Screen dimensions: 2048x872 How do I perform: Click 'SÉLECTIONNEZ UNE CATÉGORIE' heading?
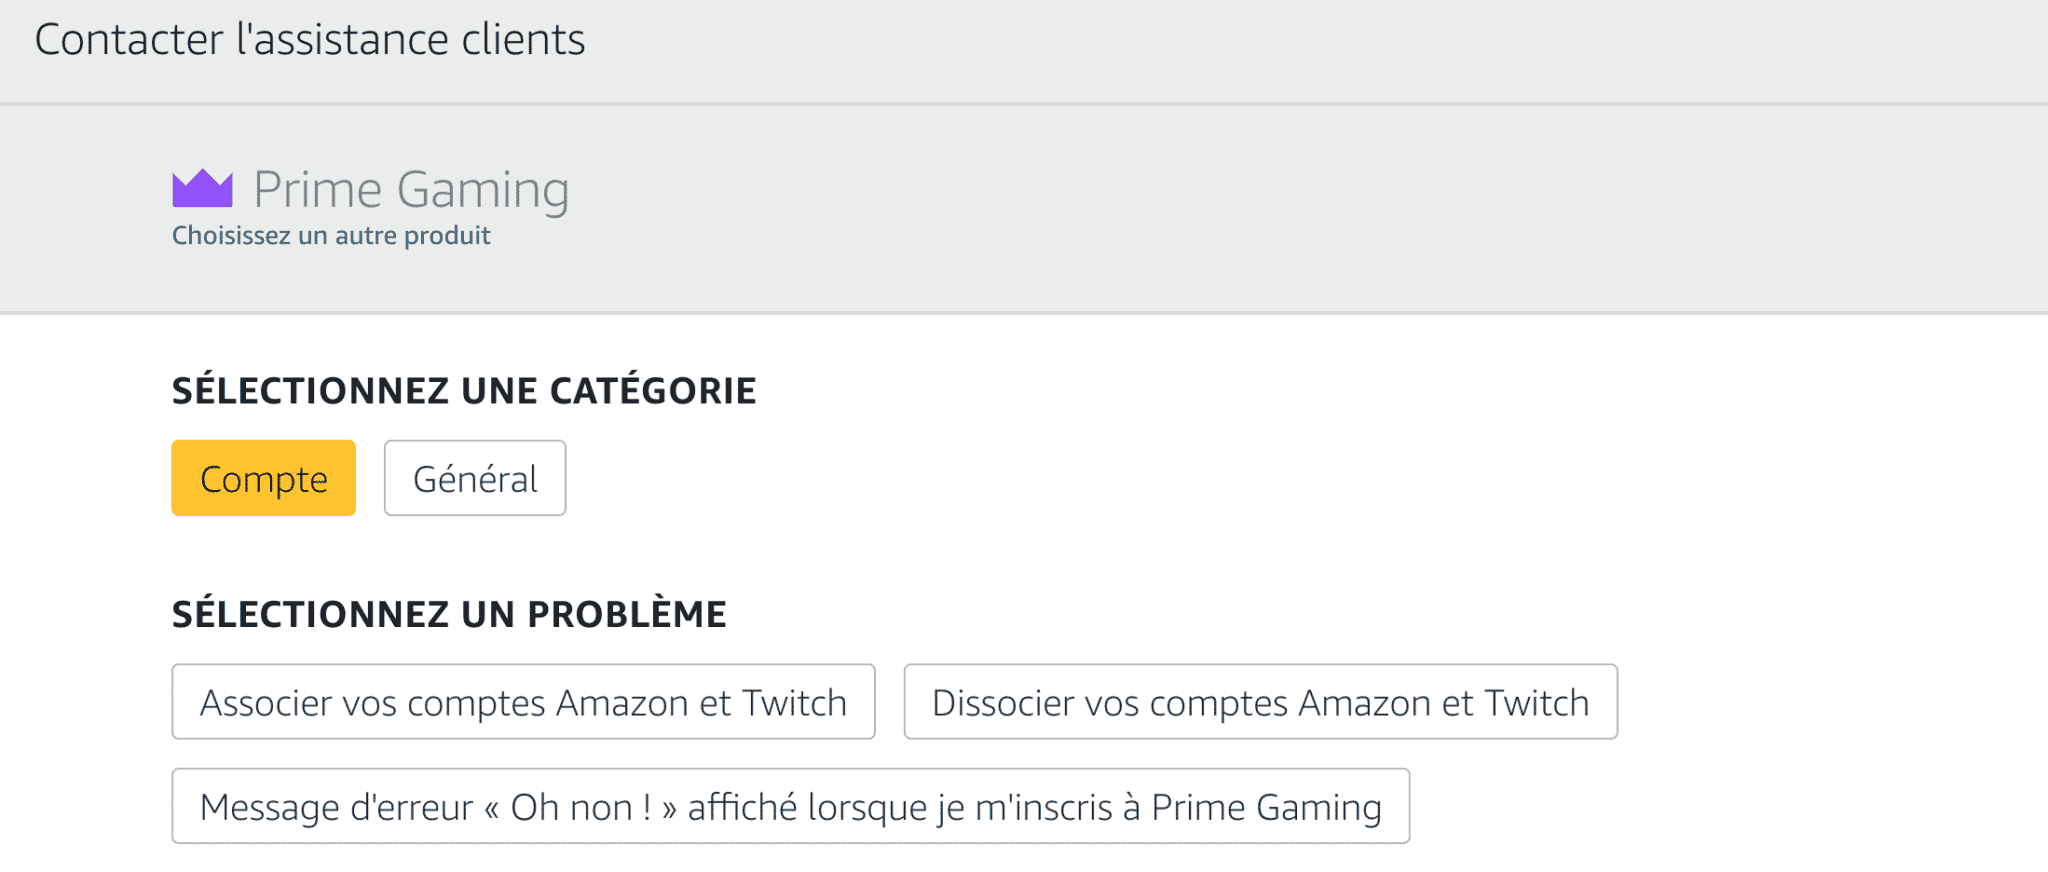tap(464, 390)
